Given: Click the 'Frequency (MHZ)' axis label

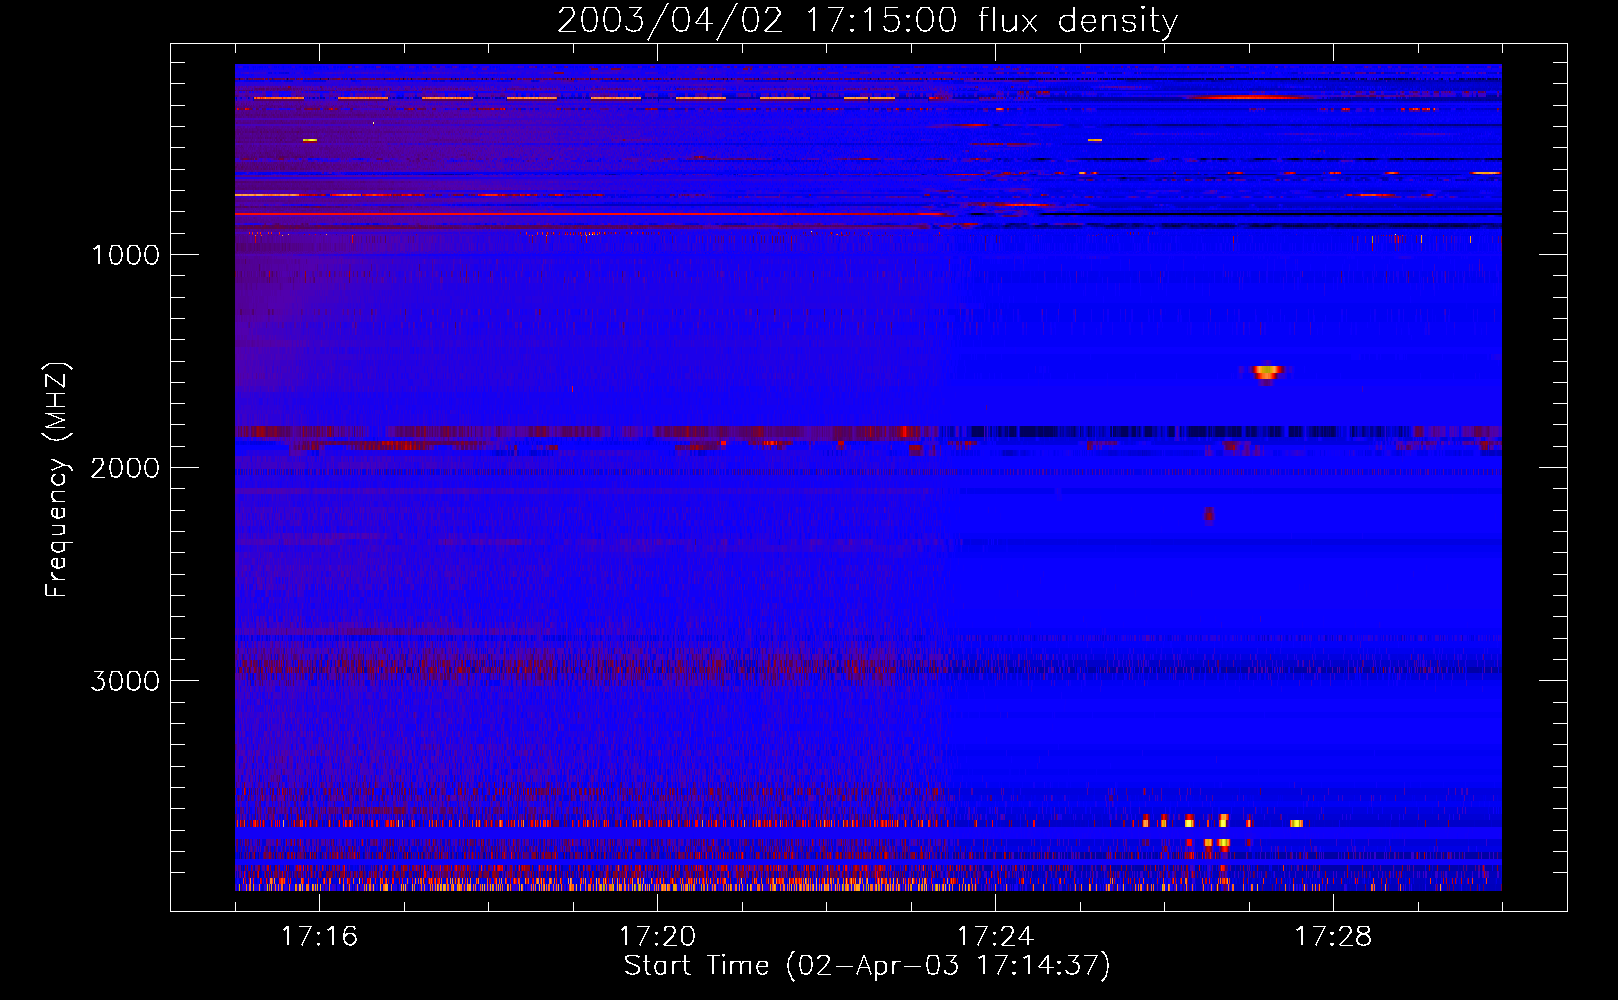Looking at the screenshot, I should coord(57,480).
